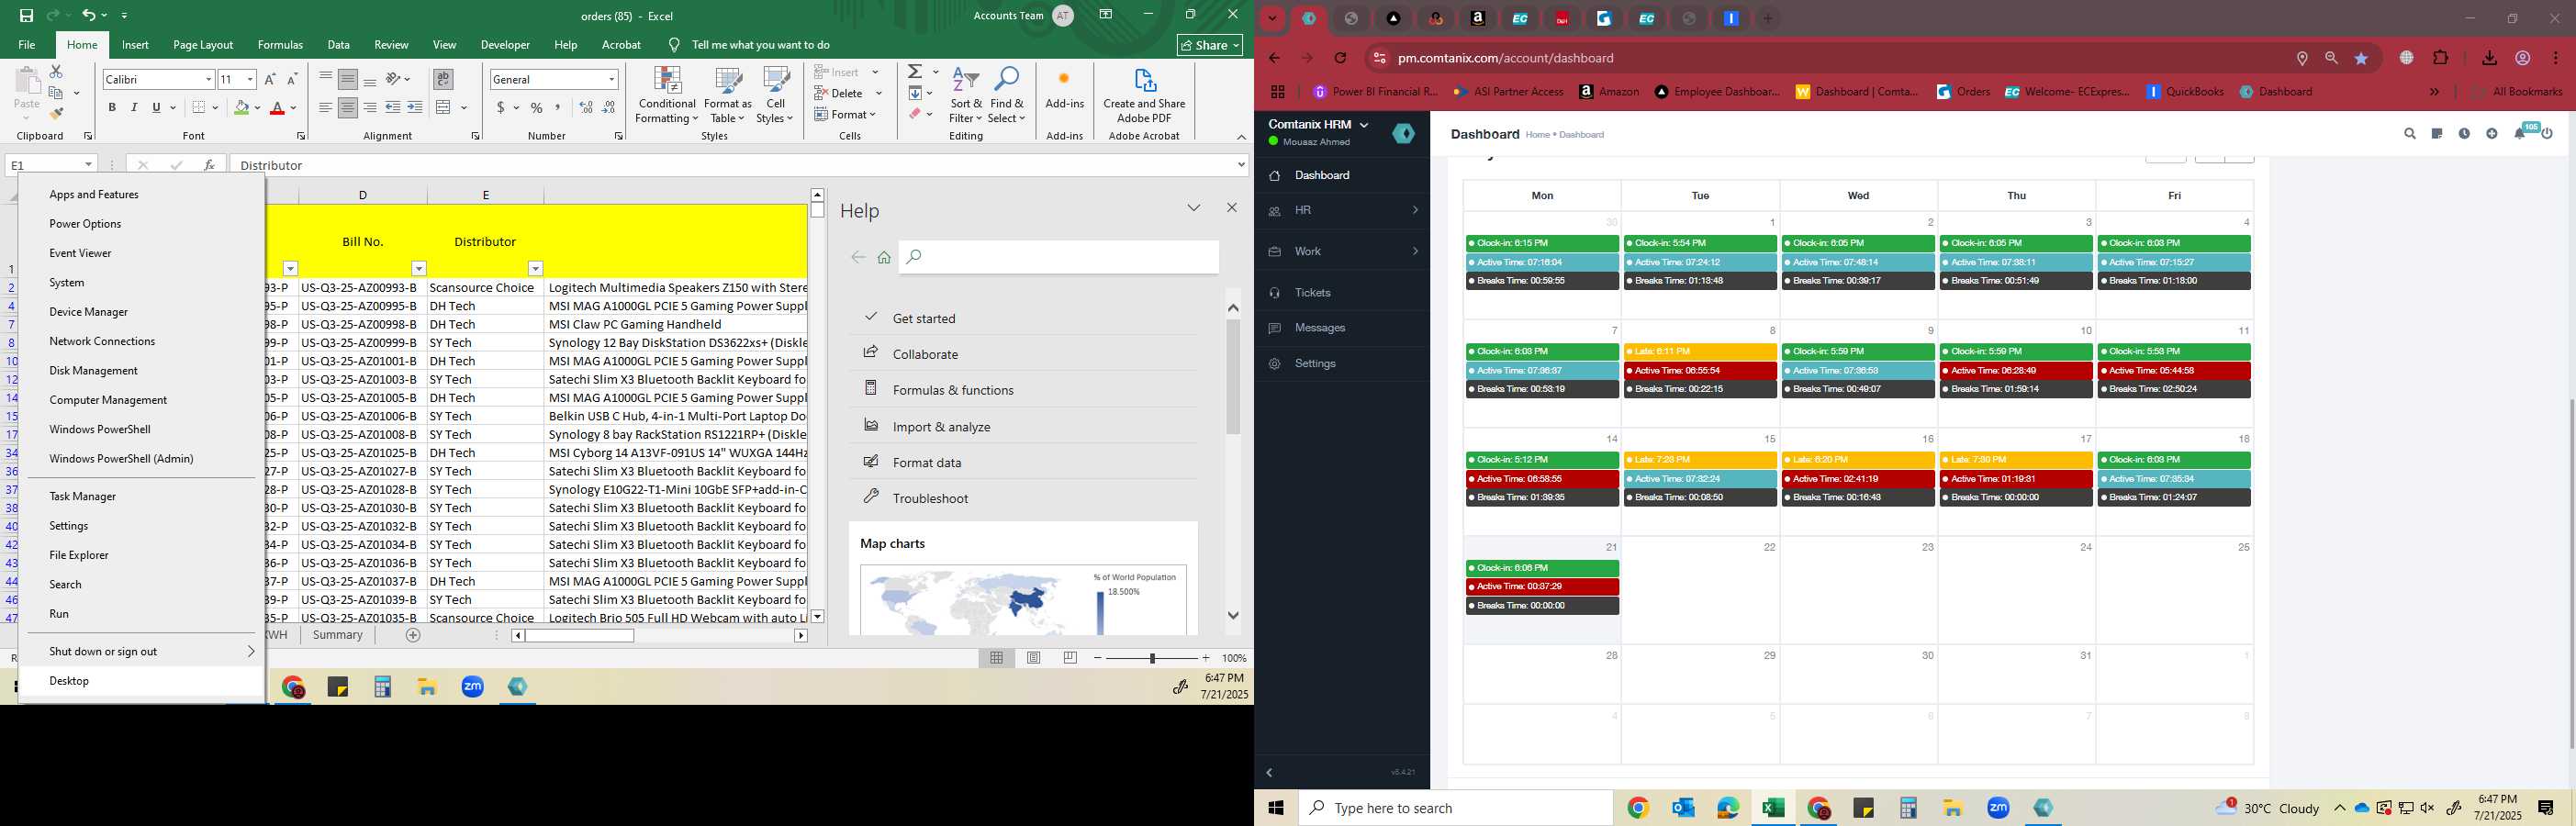Click Find & Select icon

coord(1007,95)
